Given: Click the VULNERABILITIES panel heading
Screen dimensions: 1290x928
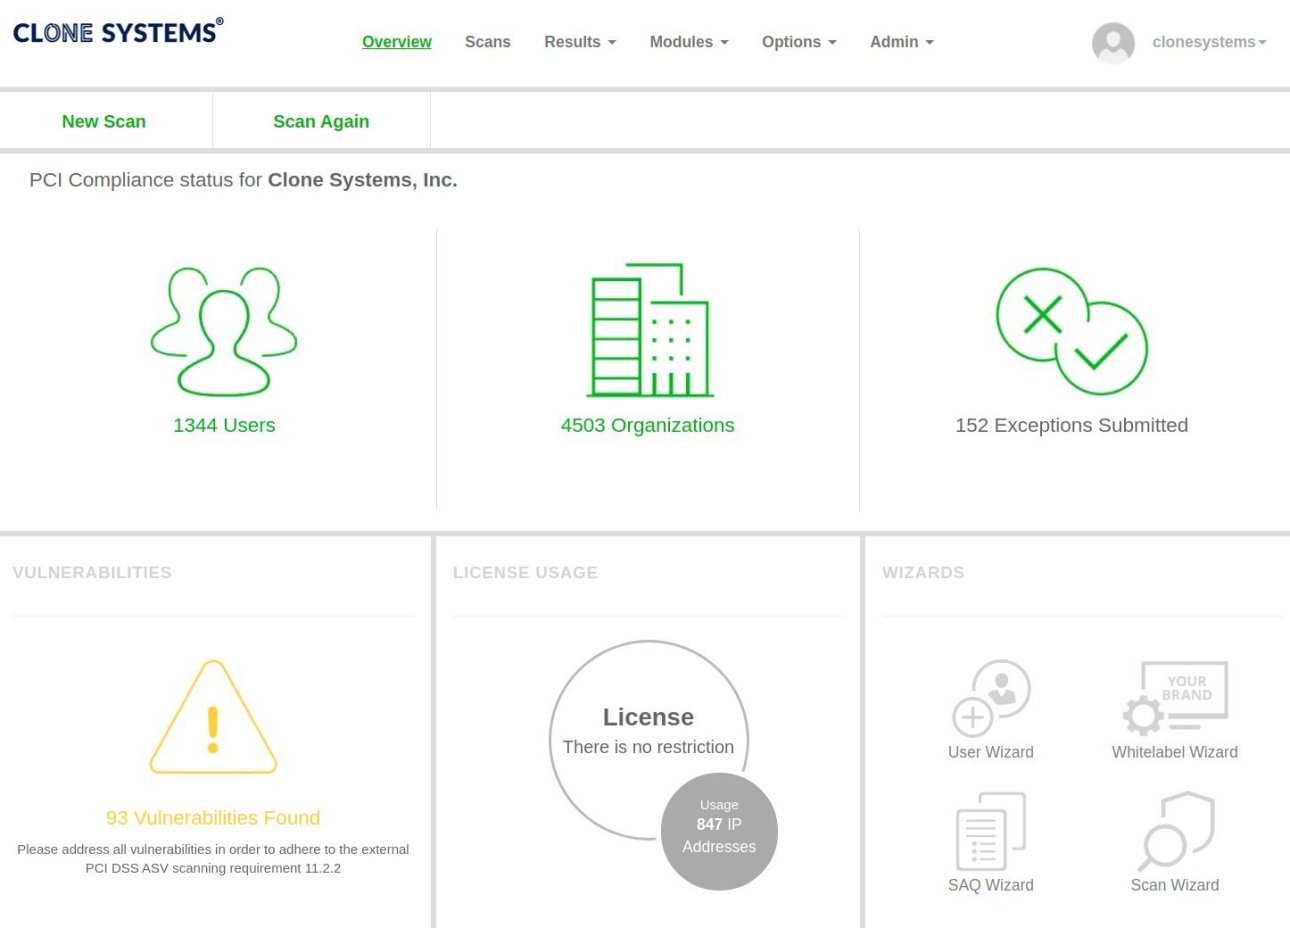Looking at the screenshot, I should pyautogui.click(x=92, y=572).
